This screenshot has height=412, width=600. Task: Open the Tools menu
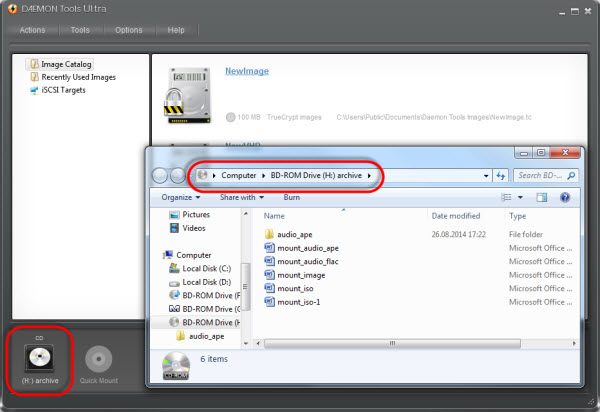click(x=80, y=30)
